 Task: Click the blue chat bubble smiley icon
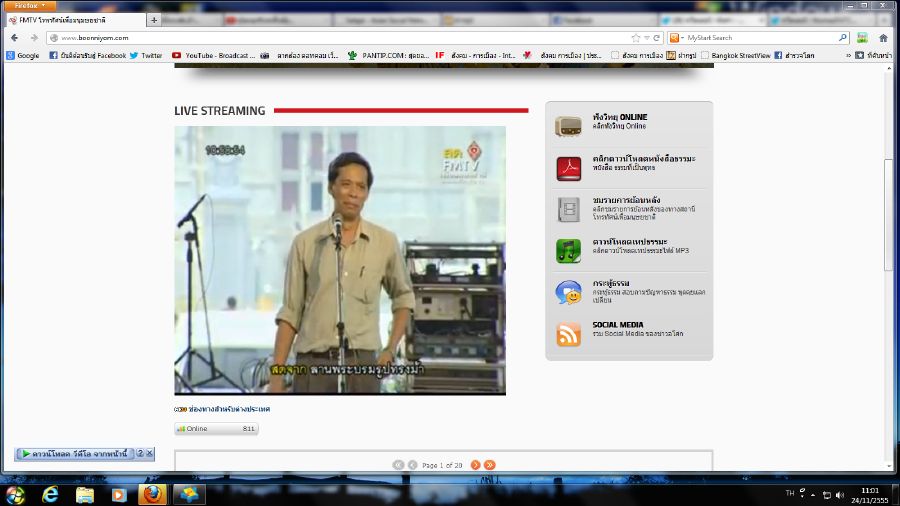tap(568, 293)
